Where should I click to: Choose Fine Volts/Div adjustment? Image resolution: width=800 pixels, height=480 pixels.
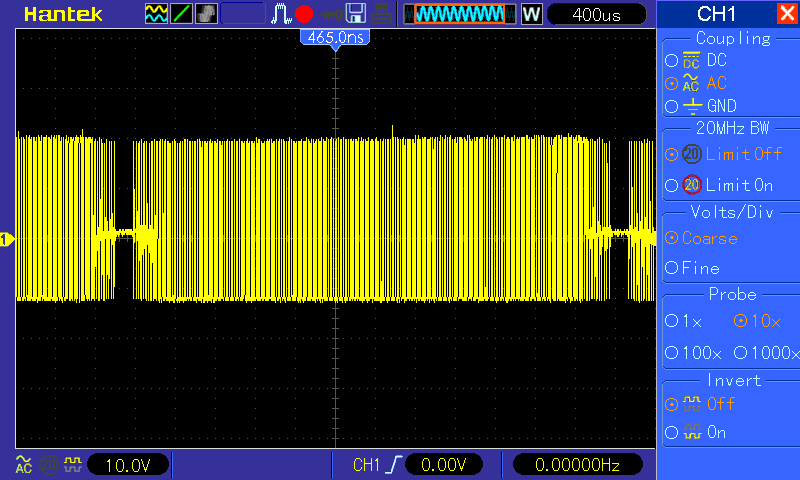point(692,268)
